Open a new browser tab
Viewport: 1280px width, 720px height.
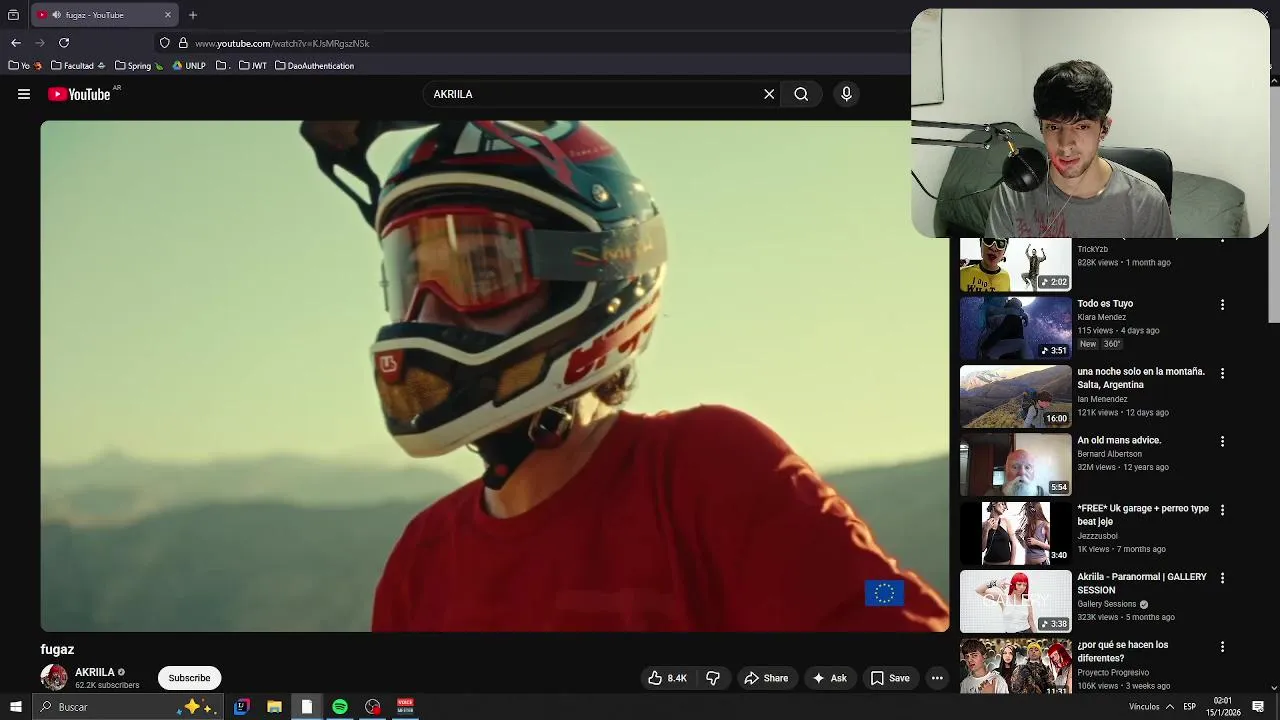[x=193, y=15]
